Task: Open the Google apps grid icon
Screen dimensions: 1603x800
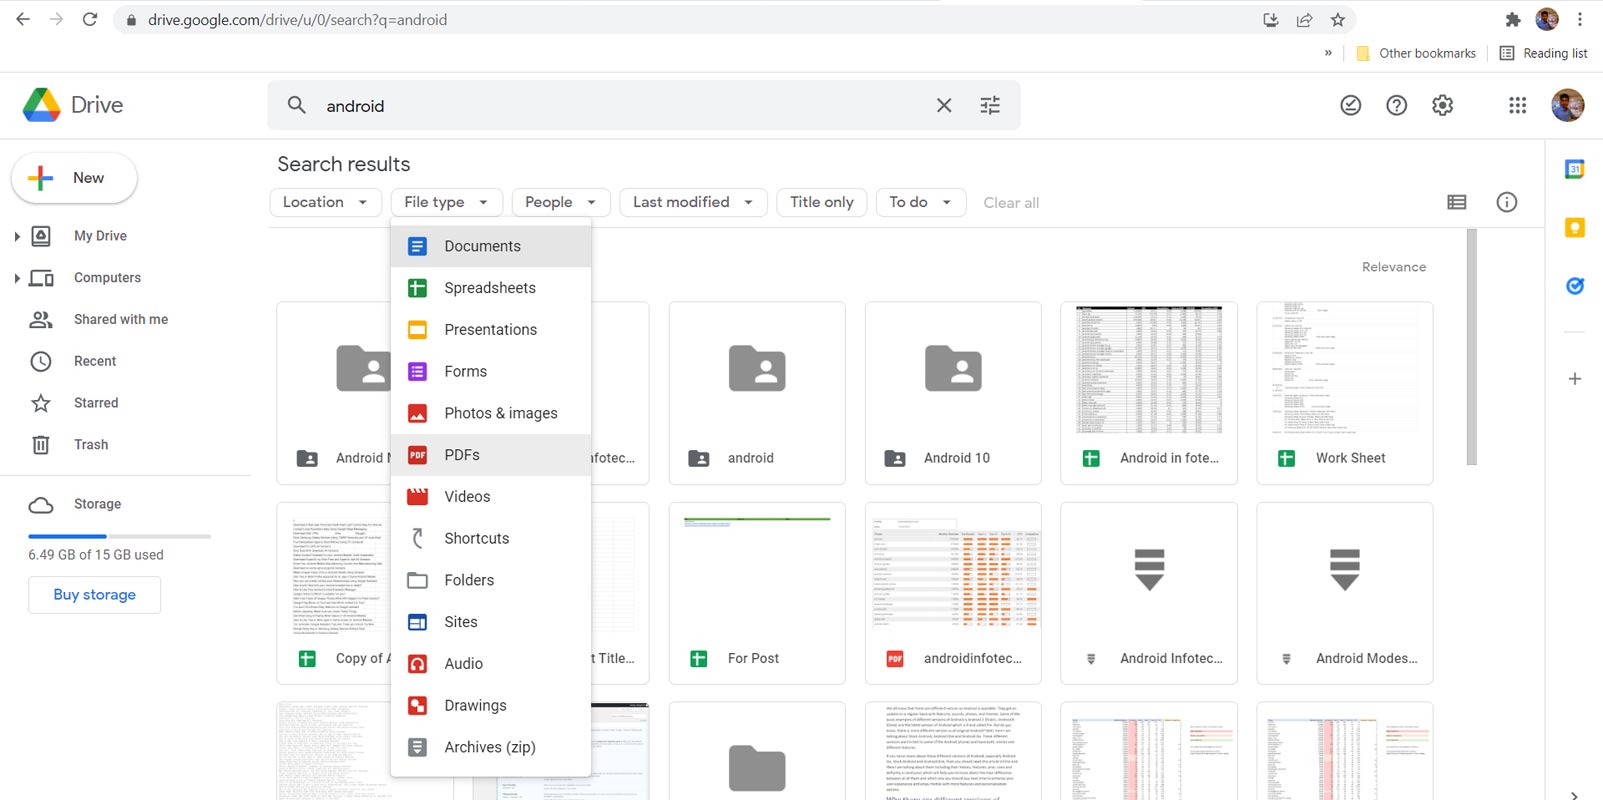Action: pos(1517,105)
